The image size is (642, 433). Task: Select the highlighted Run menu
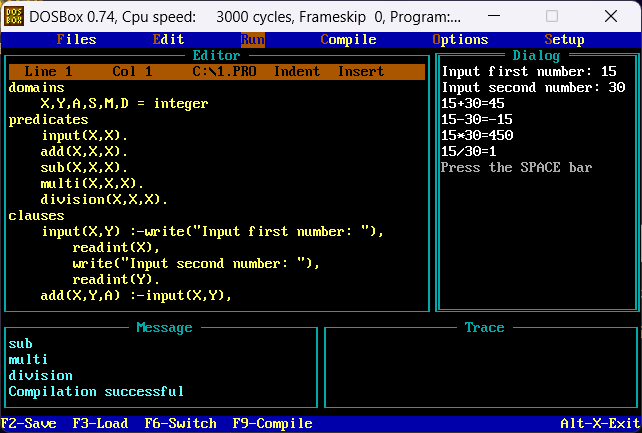pyautogui.click(x=253, y=40)
